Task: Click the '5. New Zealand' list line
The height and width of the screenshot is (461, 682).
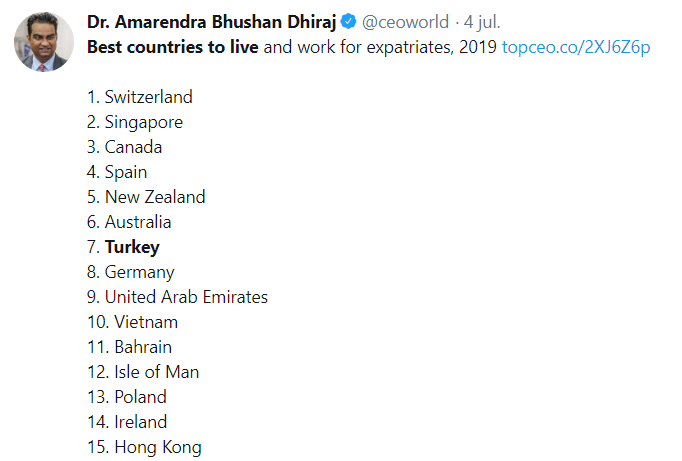Action: [x=146, y=197]
